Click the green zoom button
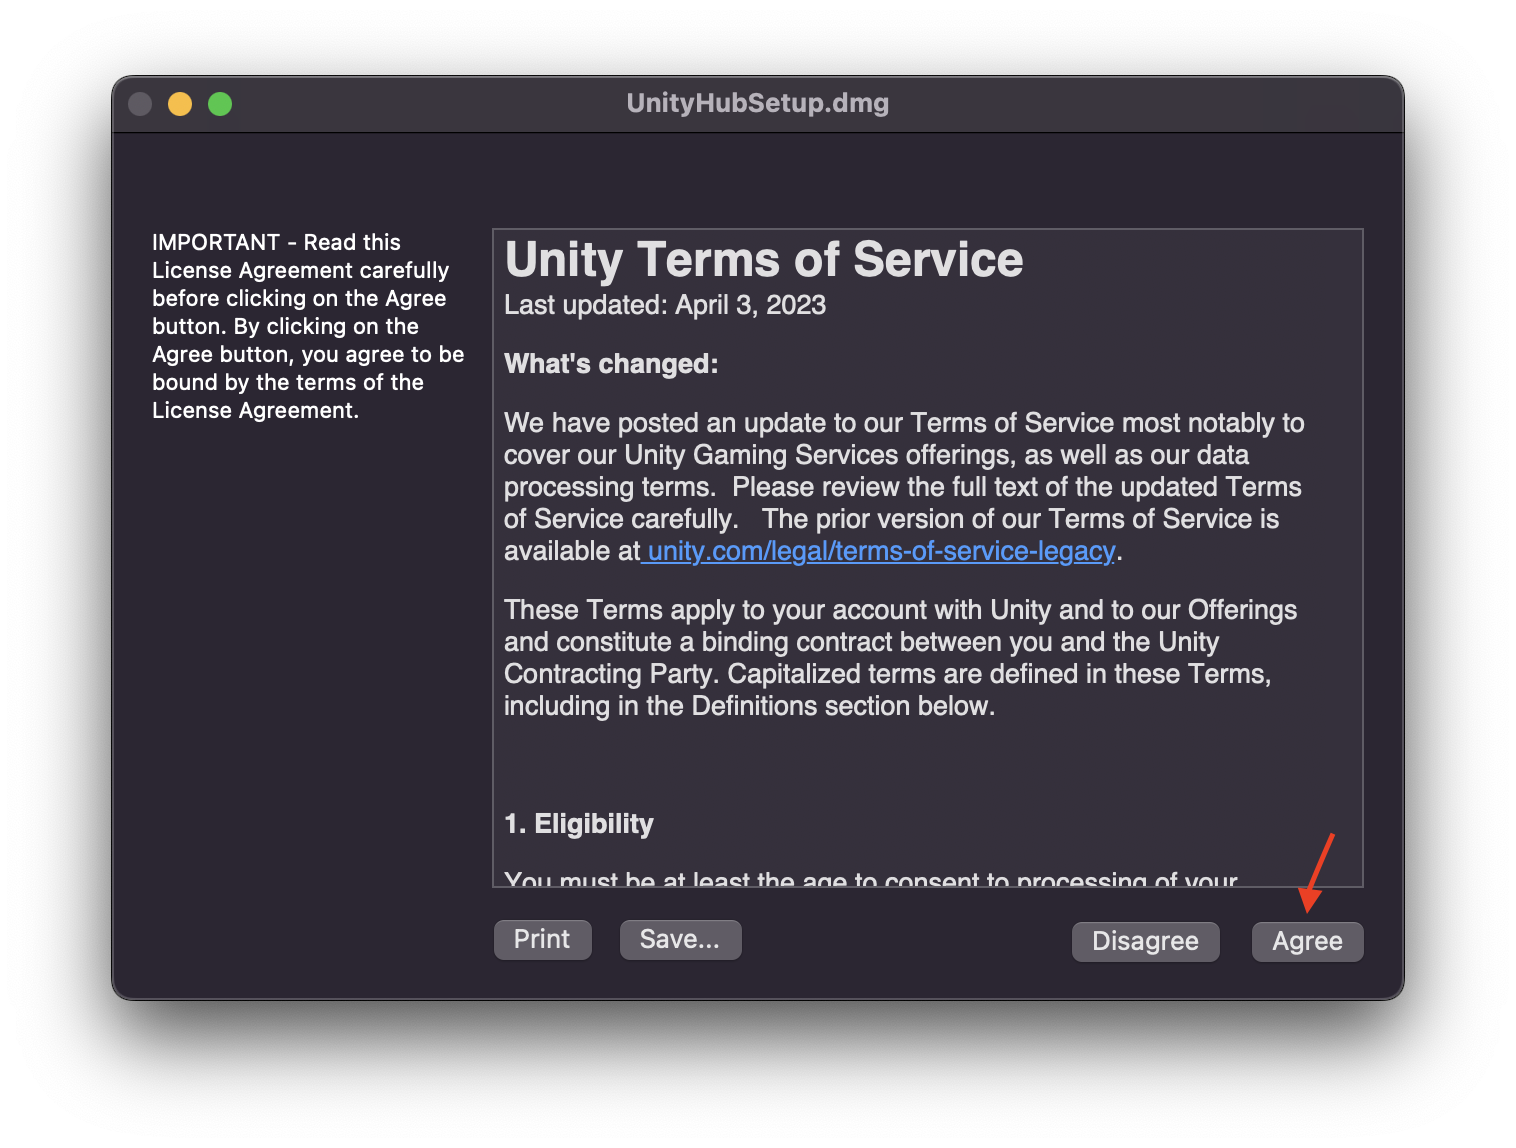Screen dimensions: 1516x1148 [x=220, y=103]
